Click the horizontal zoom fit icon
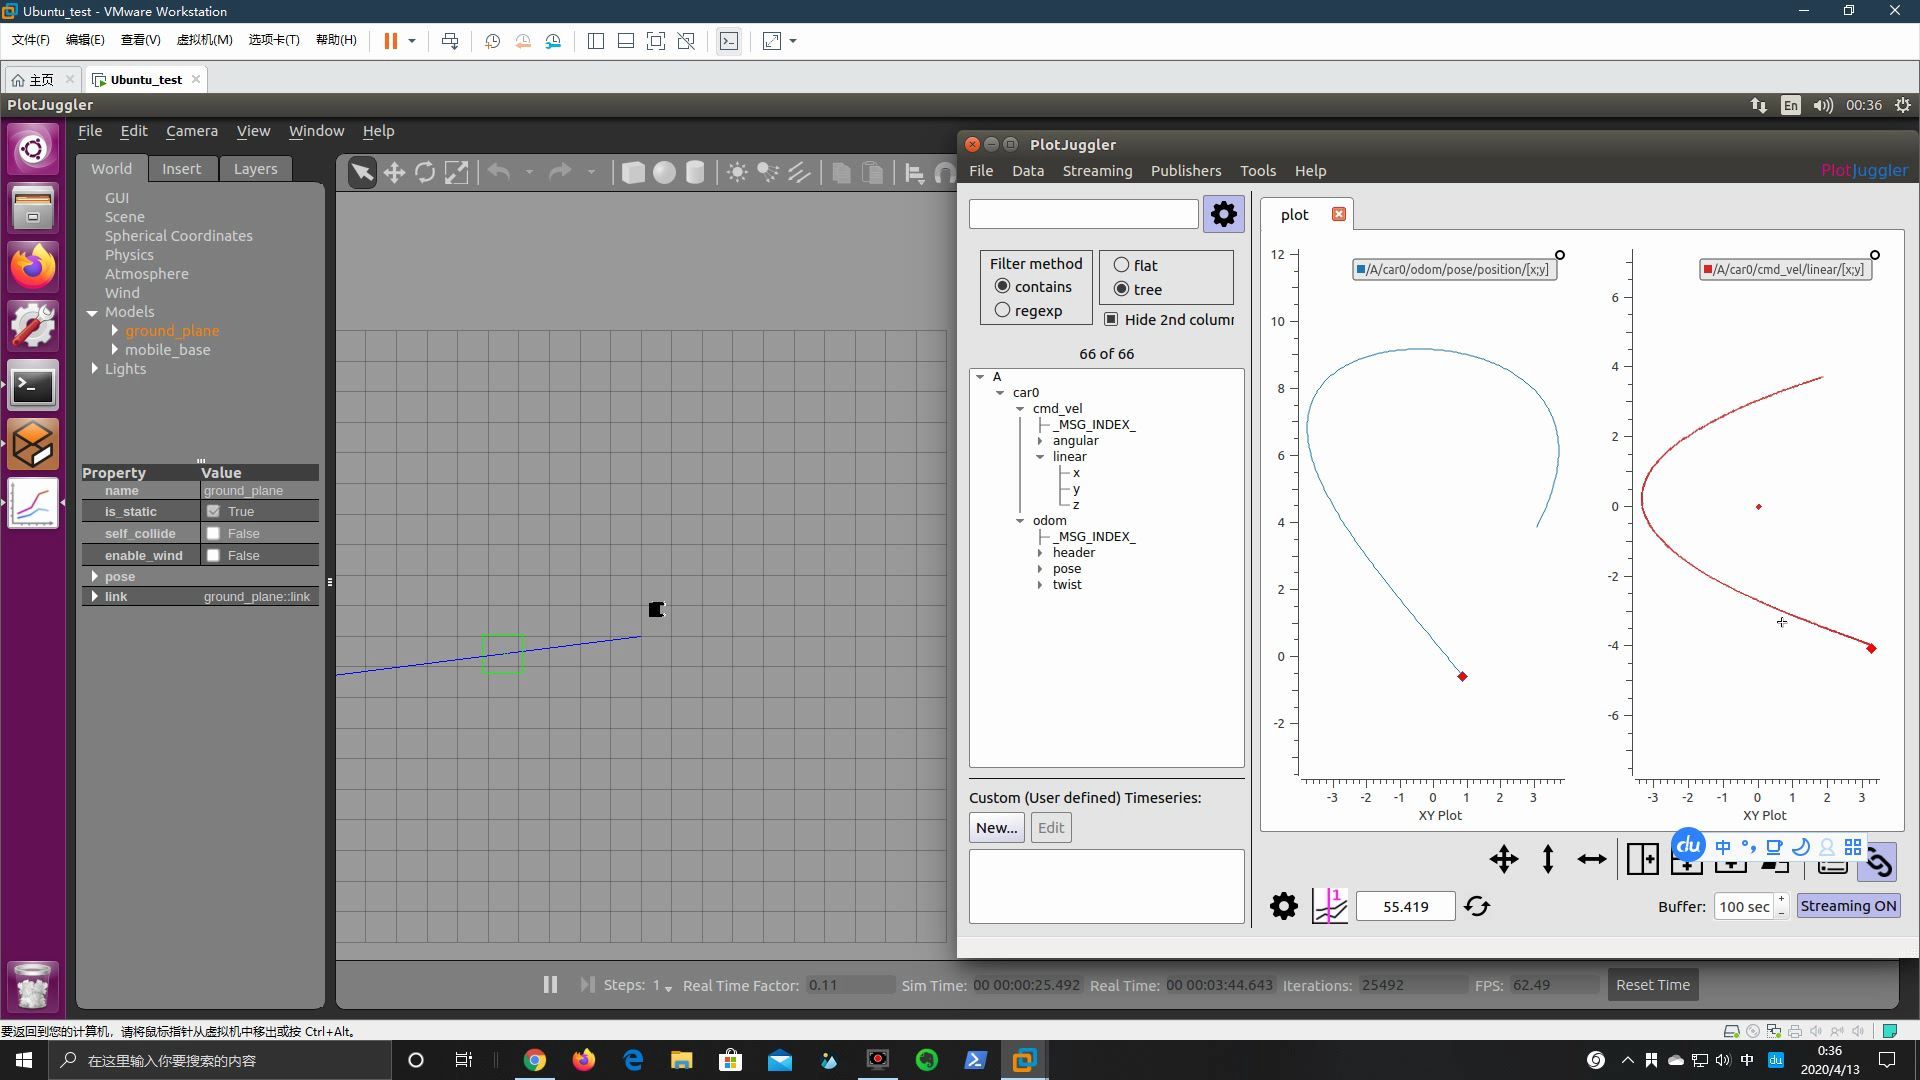Screen dimensions: 1920x1080 coord(1591,859)
